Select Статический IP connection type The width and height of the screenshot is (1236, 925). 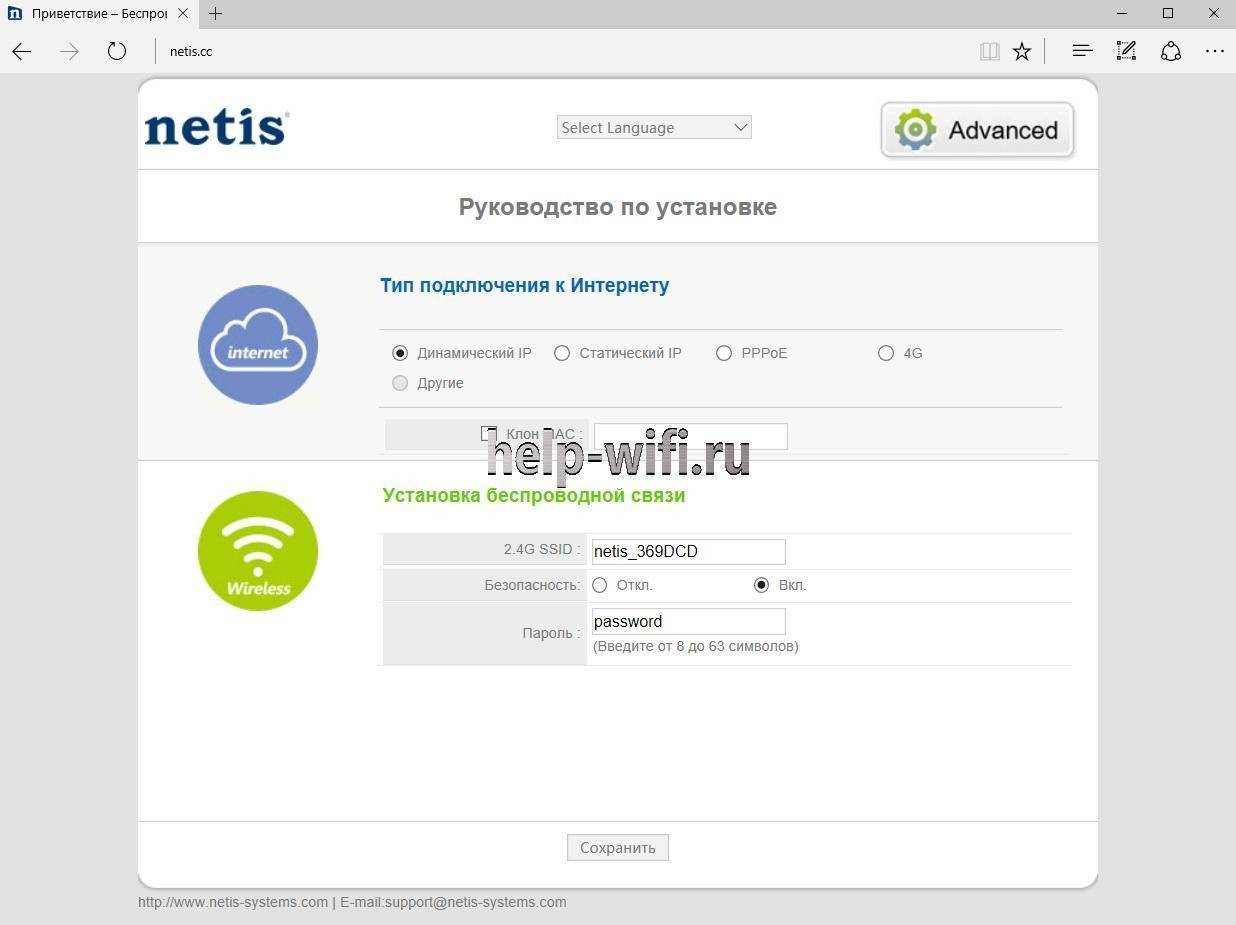562,353
